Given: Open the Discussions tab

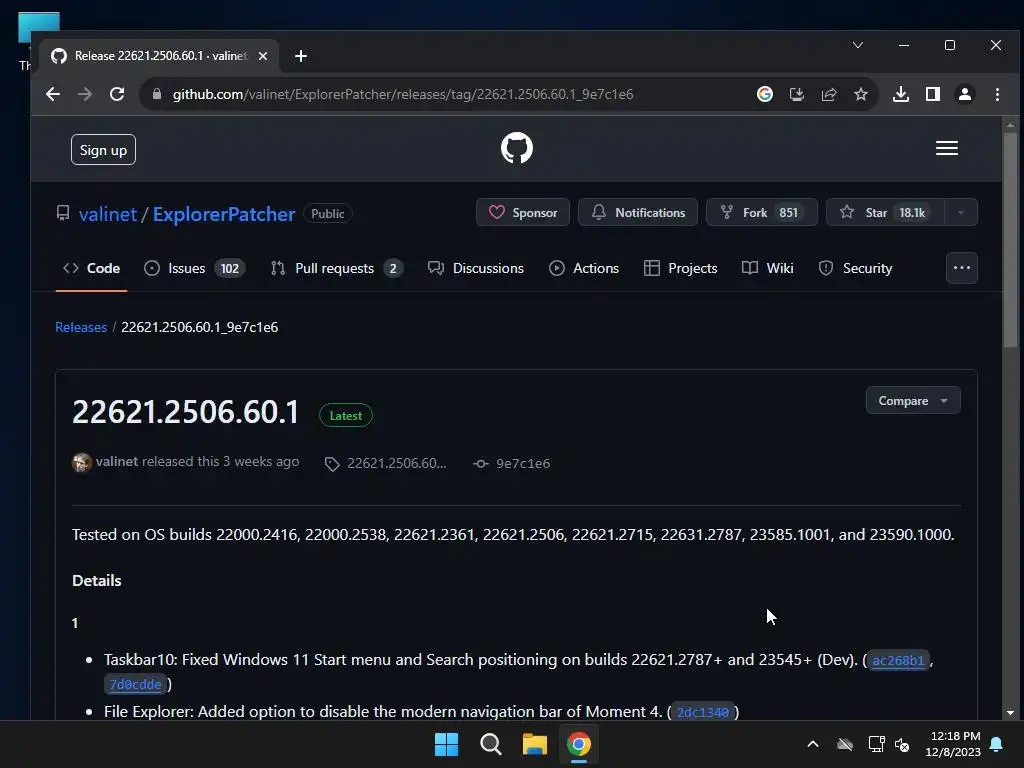Looking at the screenshot, I should click(475, 268).
